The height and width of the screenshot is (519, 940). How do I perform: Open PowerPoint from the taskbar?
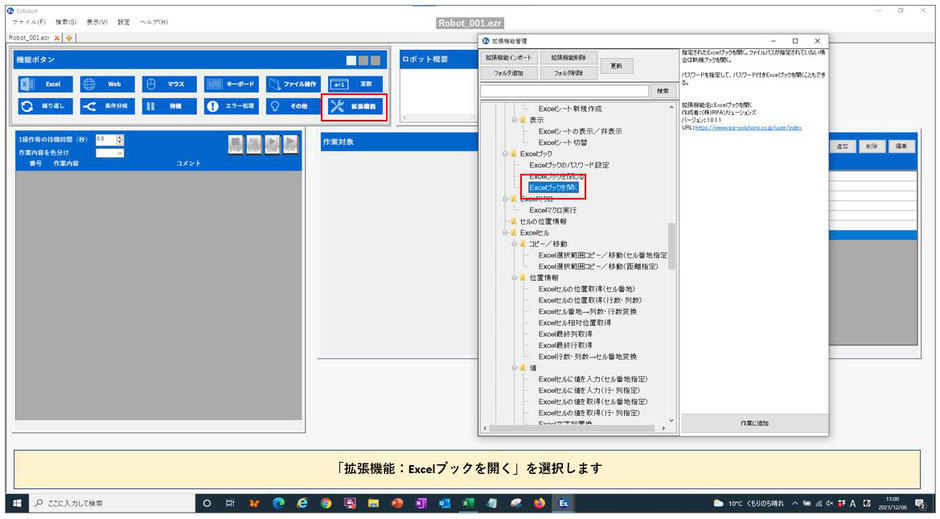pyautogui.click(x=397, y=503)
